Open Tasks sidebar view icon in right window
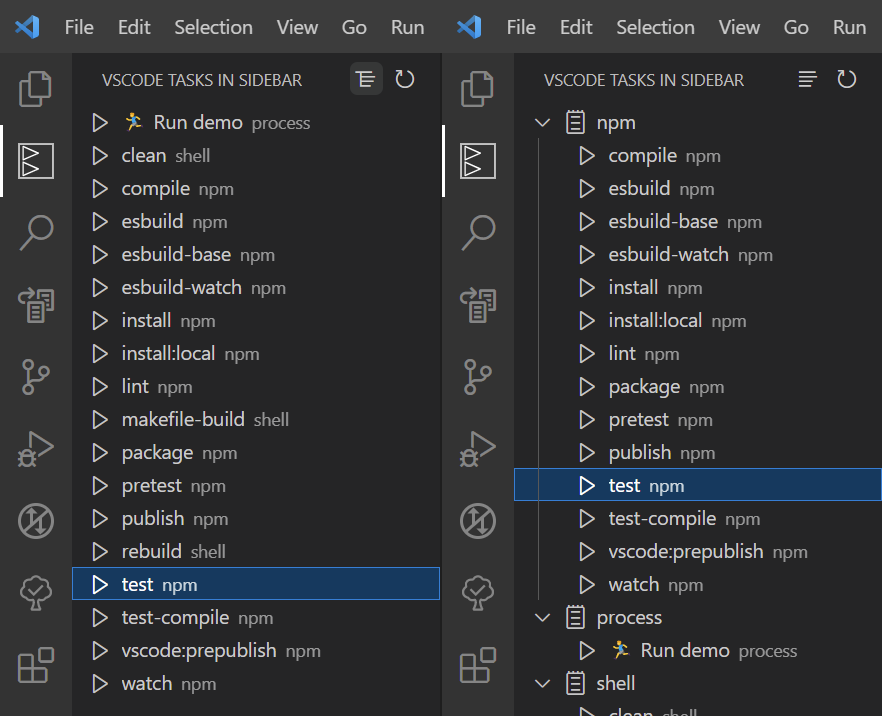 tap(478, 161)
